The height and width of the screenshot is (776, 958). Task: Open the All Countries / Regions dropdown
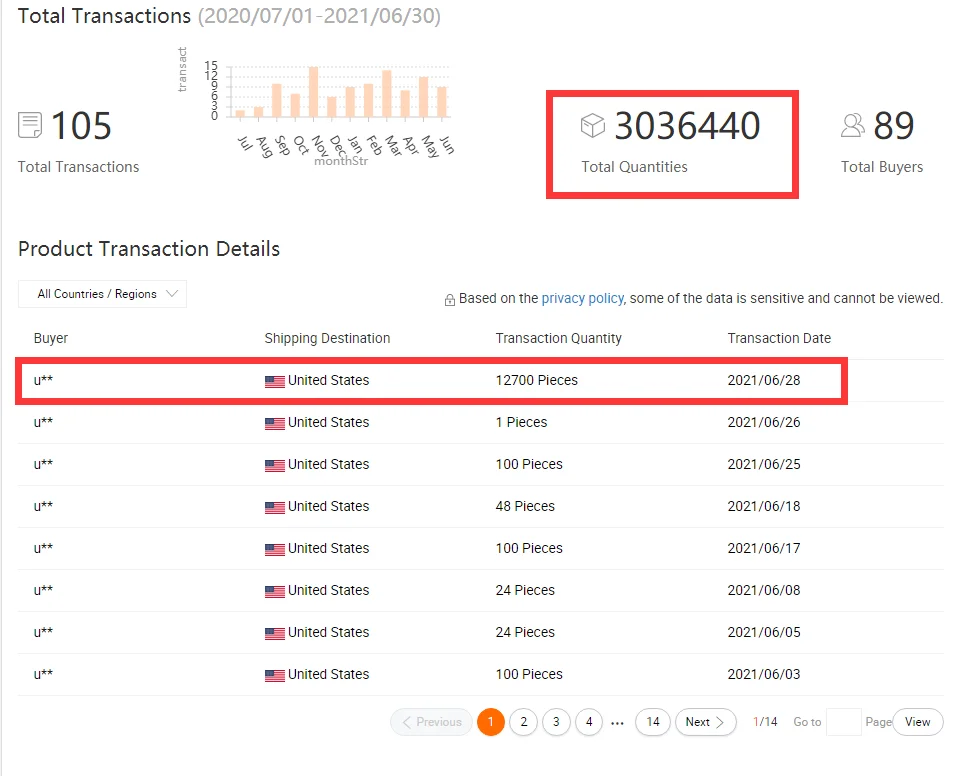coord(102,294)
